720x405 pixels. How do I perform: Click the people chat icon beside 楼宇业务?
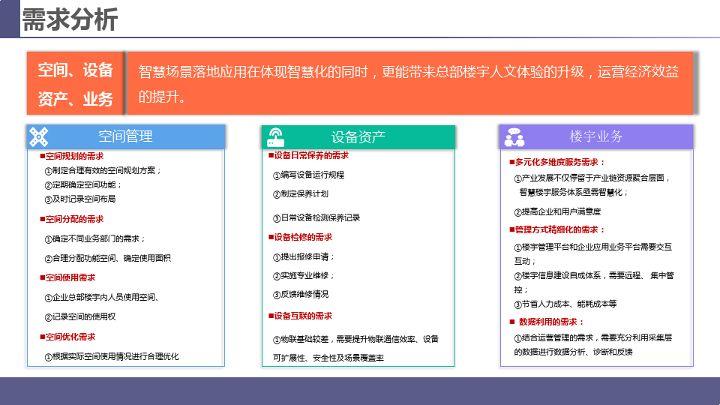pos(514,137)
